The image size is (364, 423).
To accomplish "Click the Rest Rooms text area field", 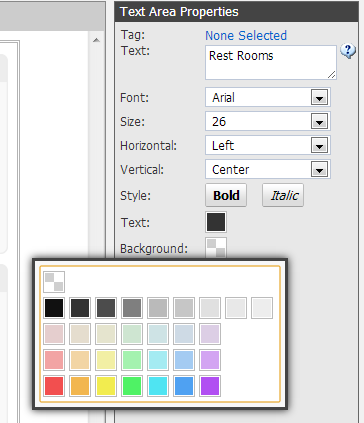I will click(271, 63).
